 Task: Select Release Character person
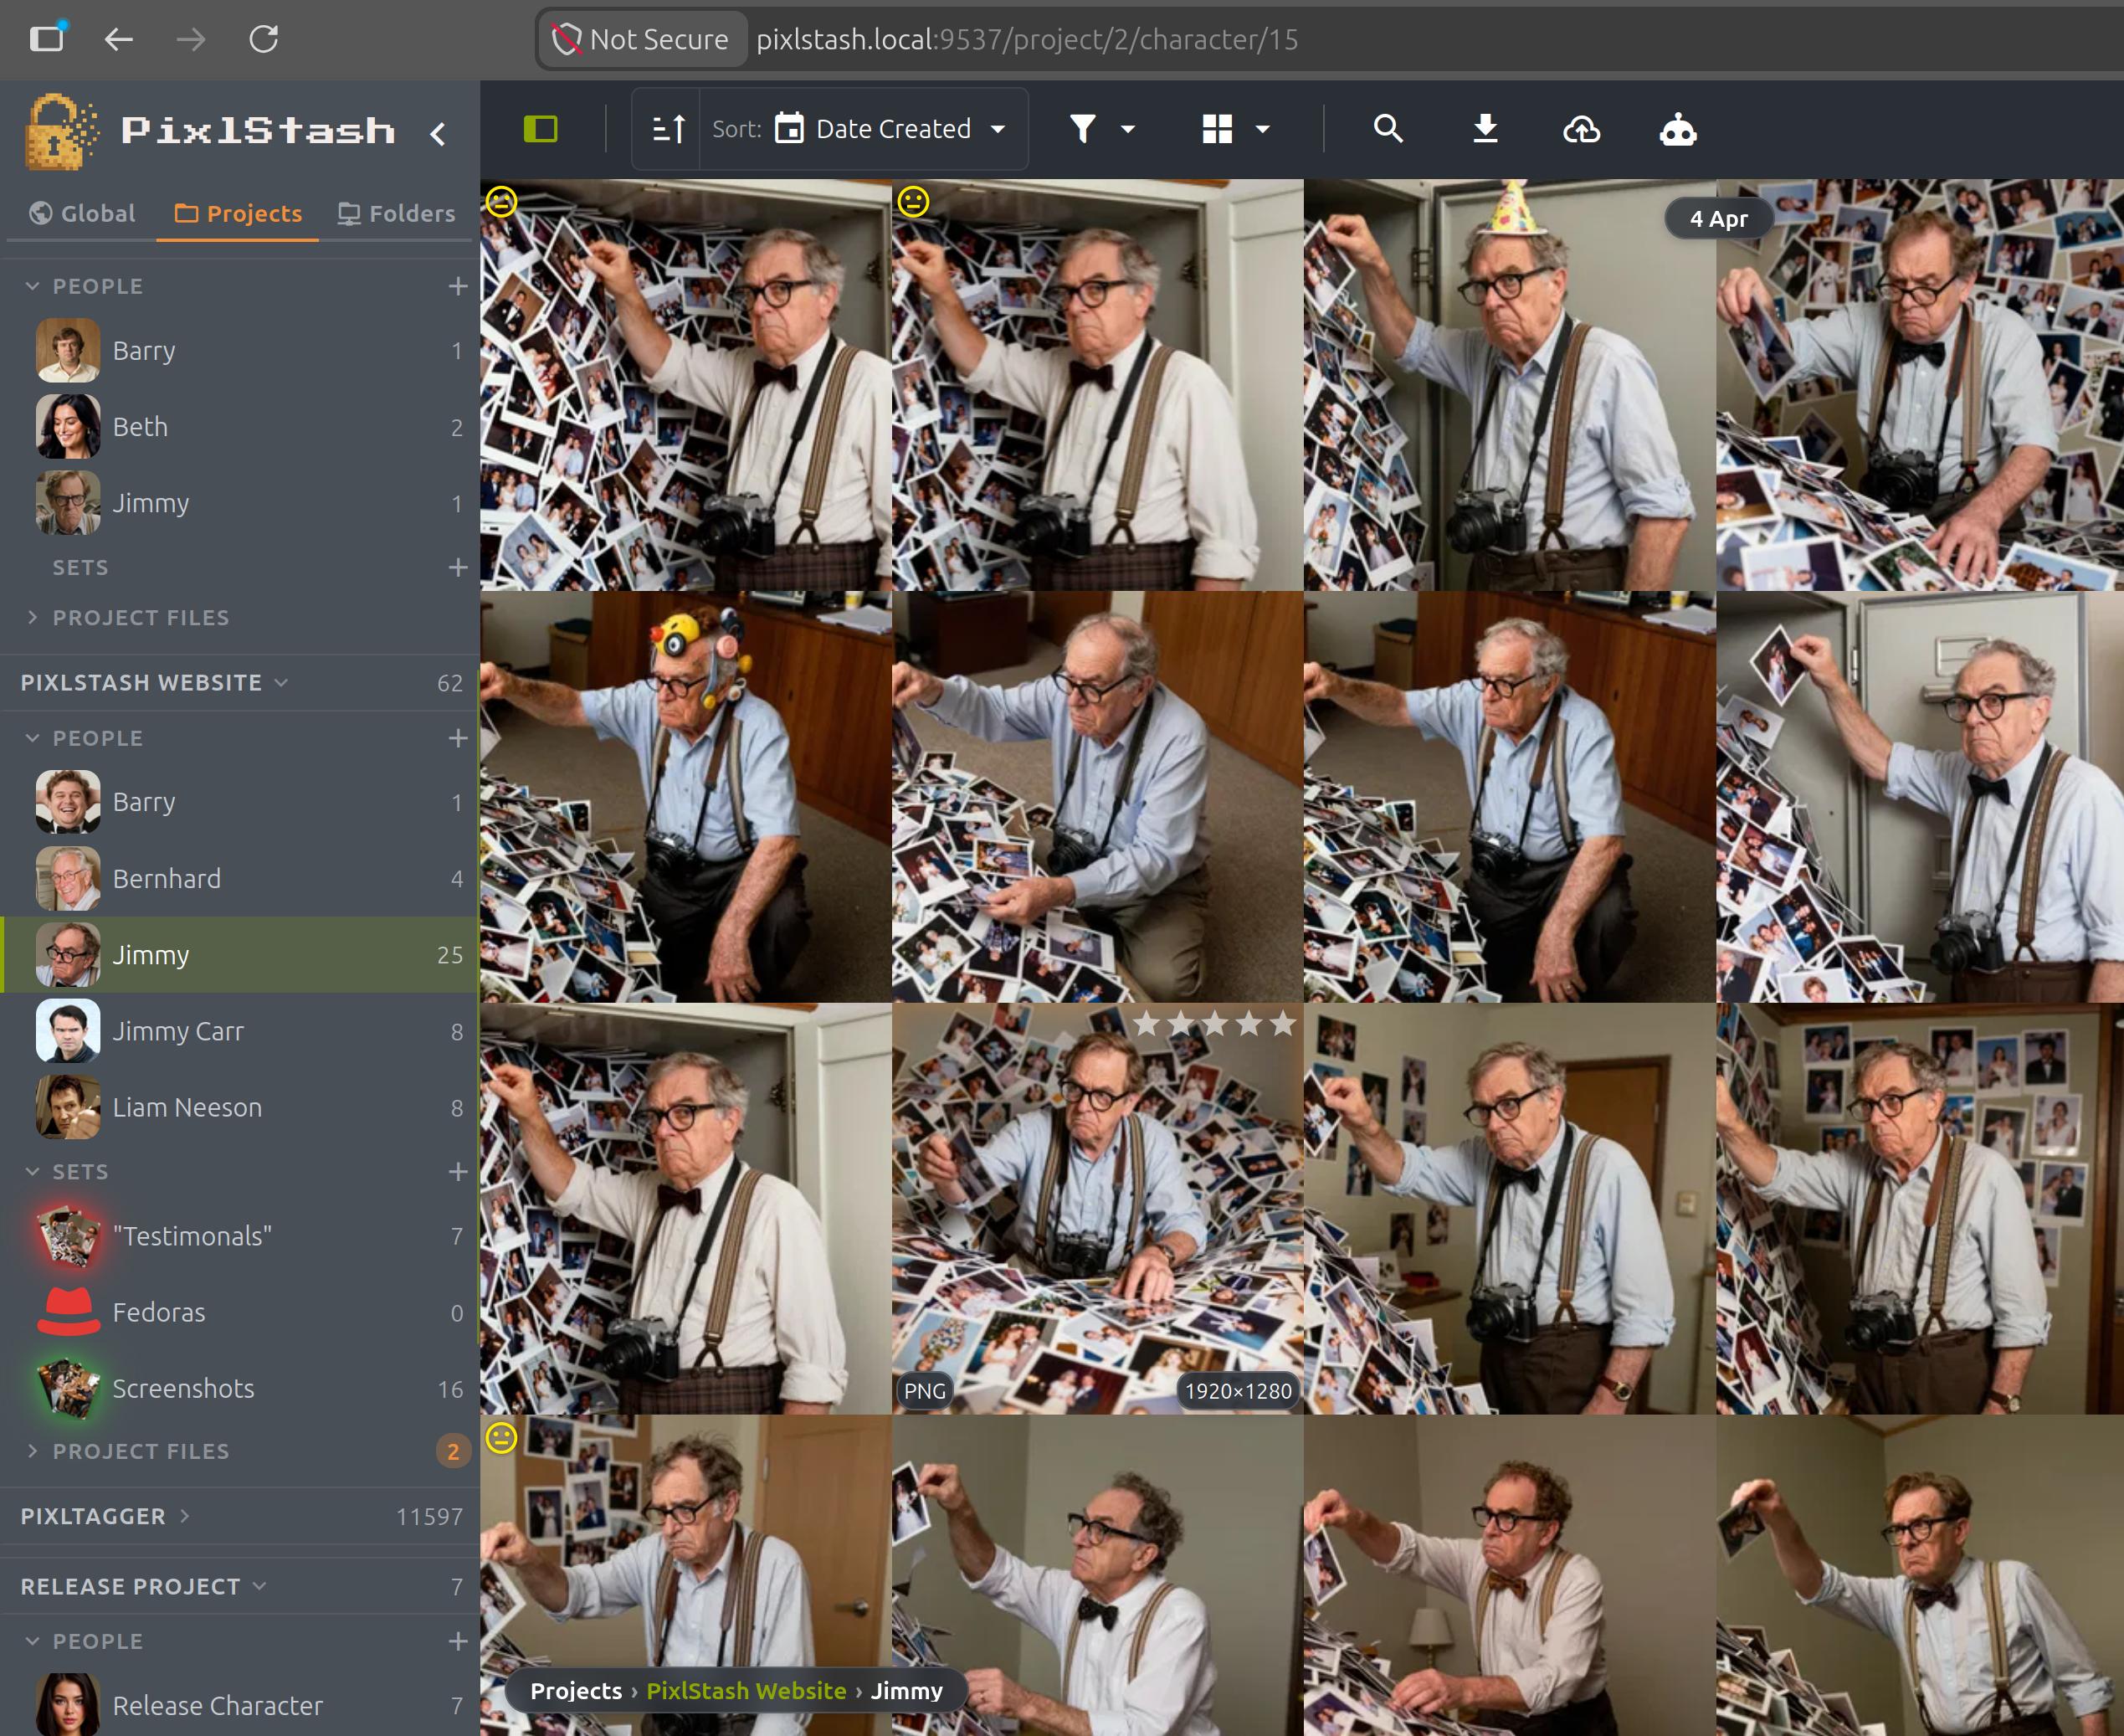pos(240,1705)
